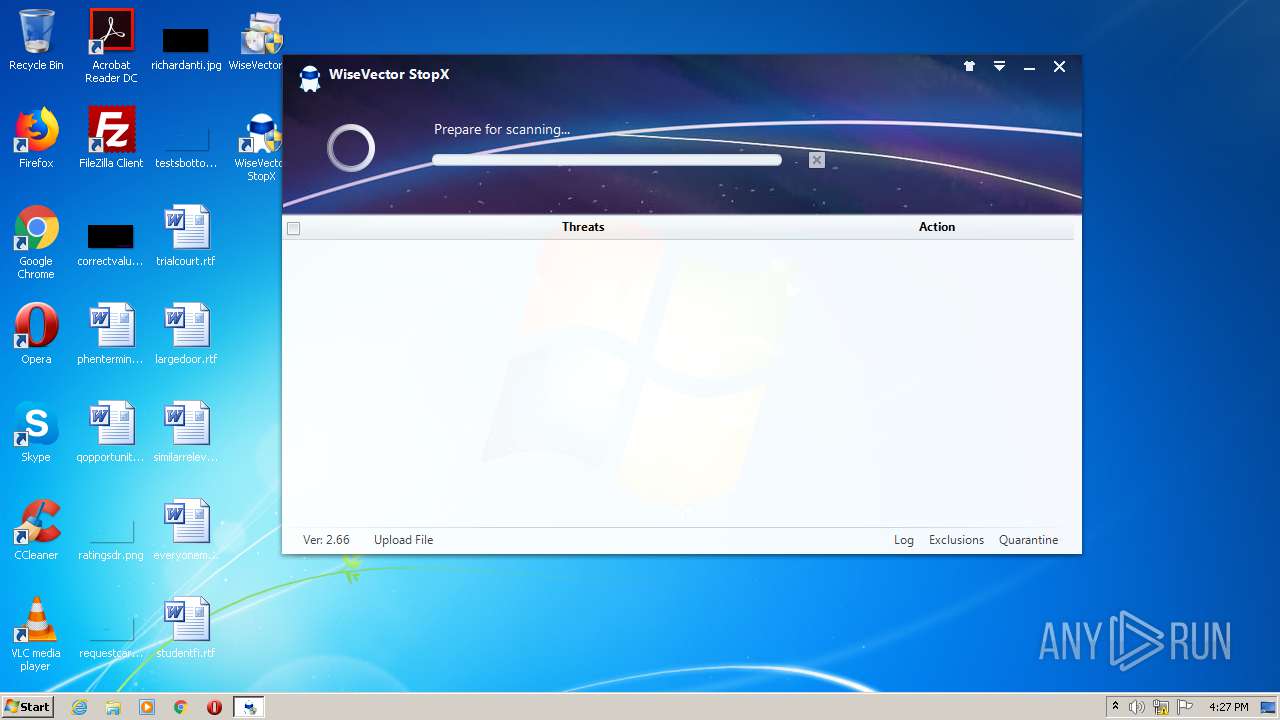Viewport: 1280px width, 720px height.
Task: Select the phentermin document on desktop
Action: pos(111,335)
